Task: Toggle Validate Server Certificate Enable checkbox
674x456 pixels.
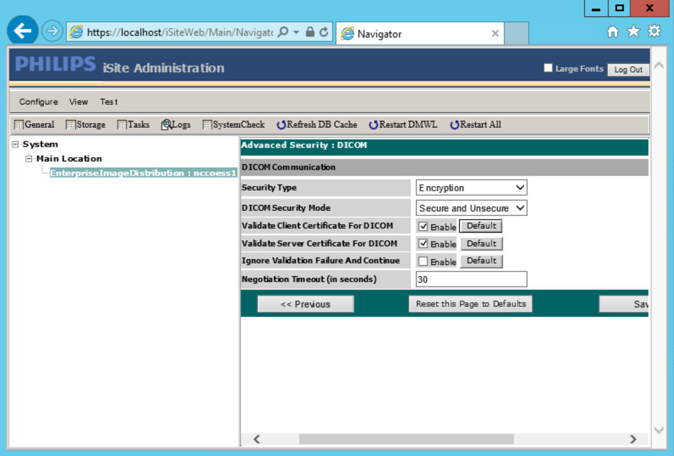Action: 423,244
